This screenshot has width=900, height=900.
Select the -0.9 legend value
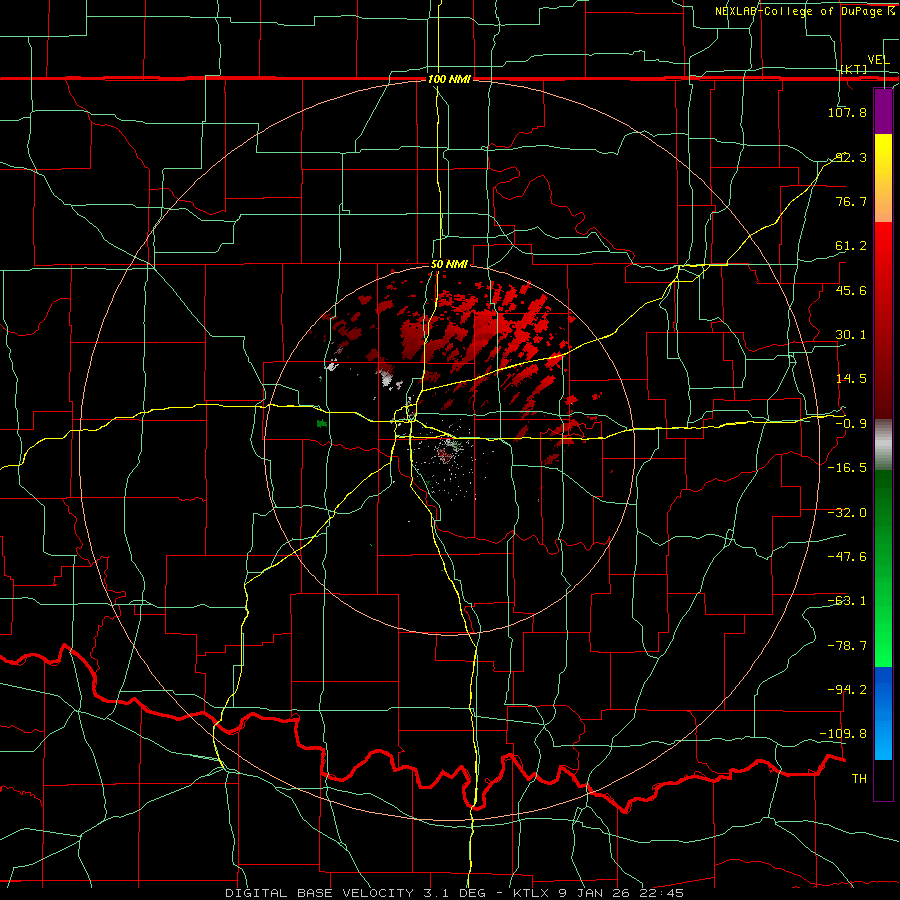point(851,424)
